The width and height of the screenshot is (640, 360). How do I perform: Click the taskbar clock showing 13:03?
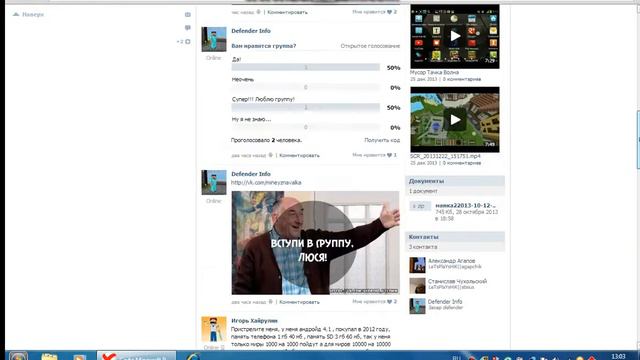coord(619,356)
